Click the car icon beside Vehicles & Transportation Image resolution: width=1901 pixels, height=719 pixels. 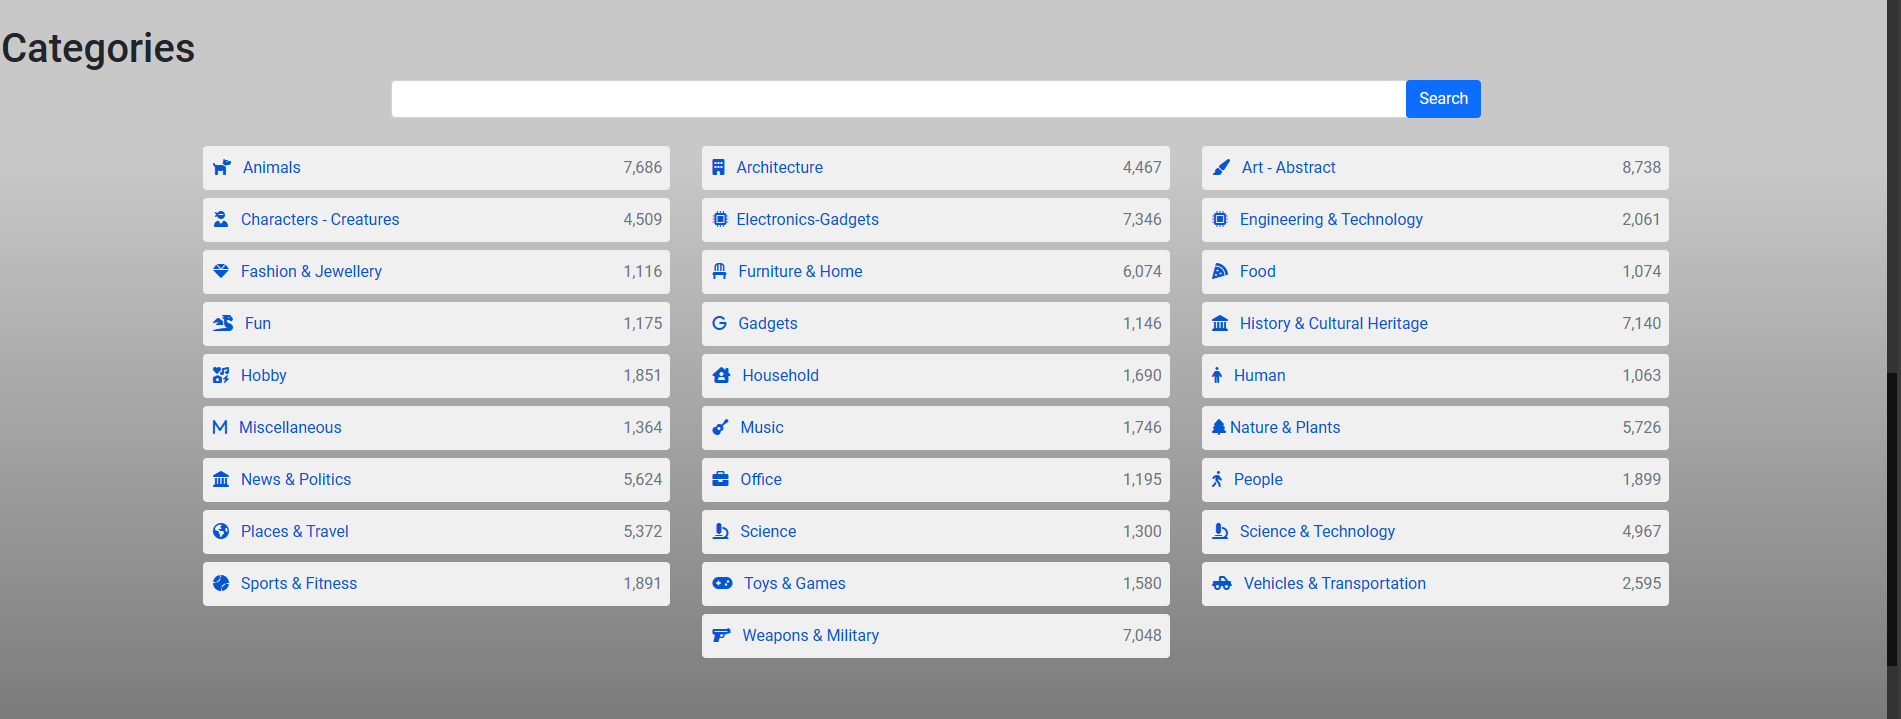[x=1222, y=584]
